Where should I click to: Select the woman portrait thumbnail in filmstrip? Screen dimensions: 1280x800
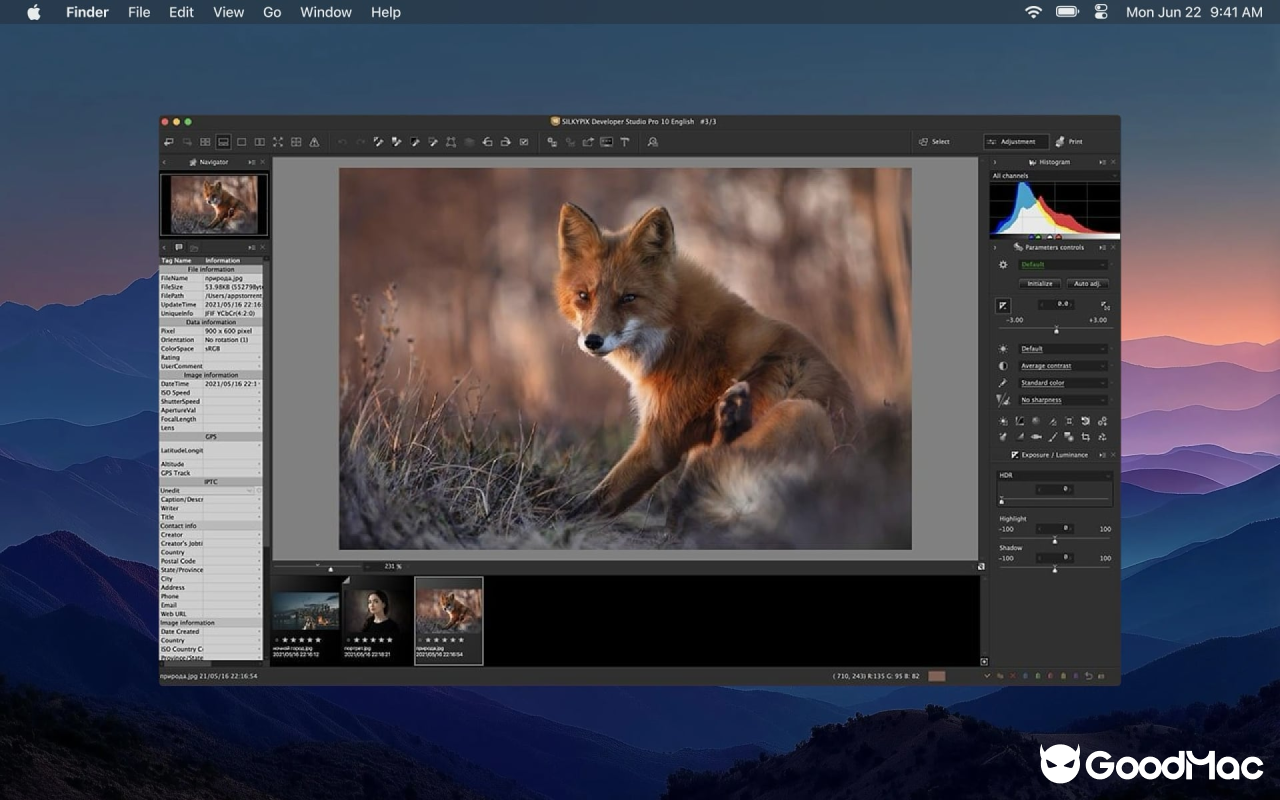tap(377, 621)
